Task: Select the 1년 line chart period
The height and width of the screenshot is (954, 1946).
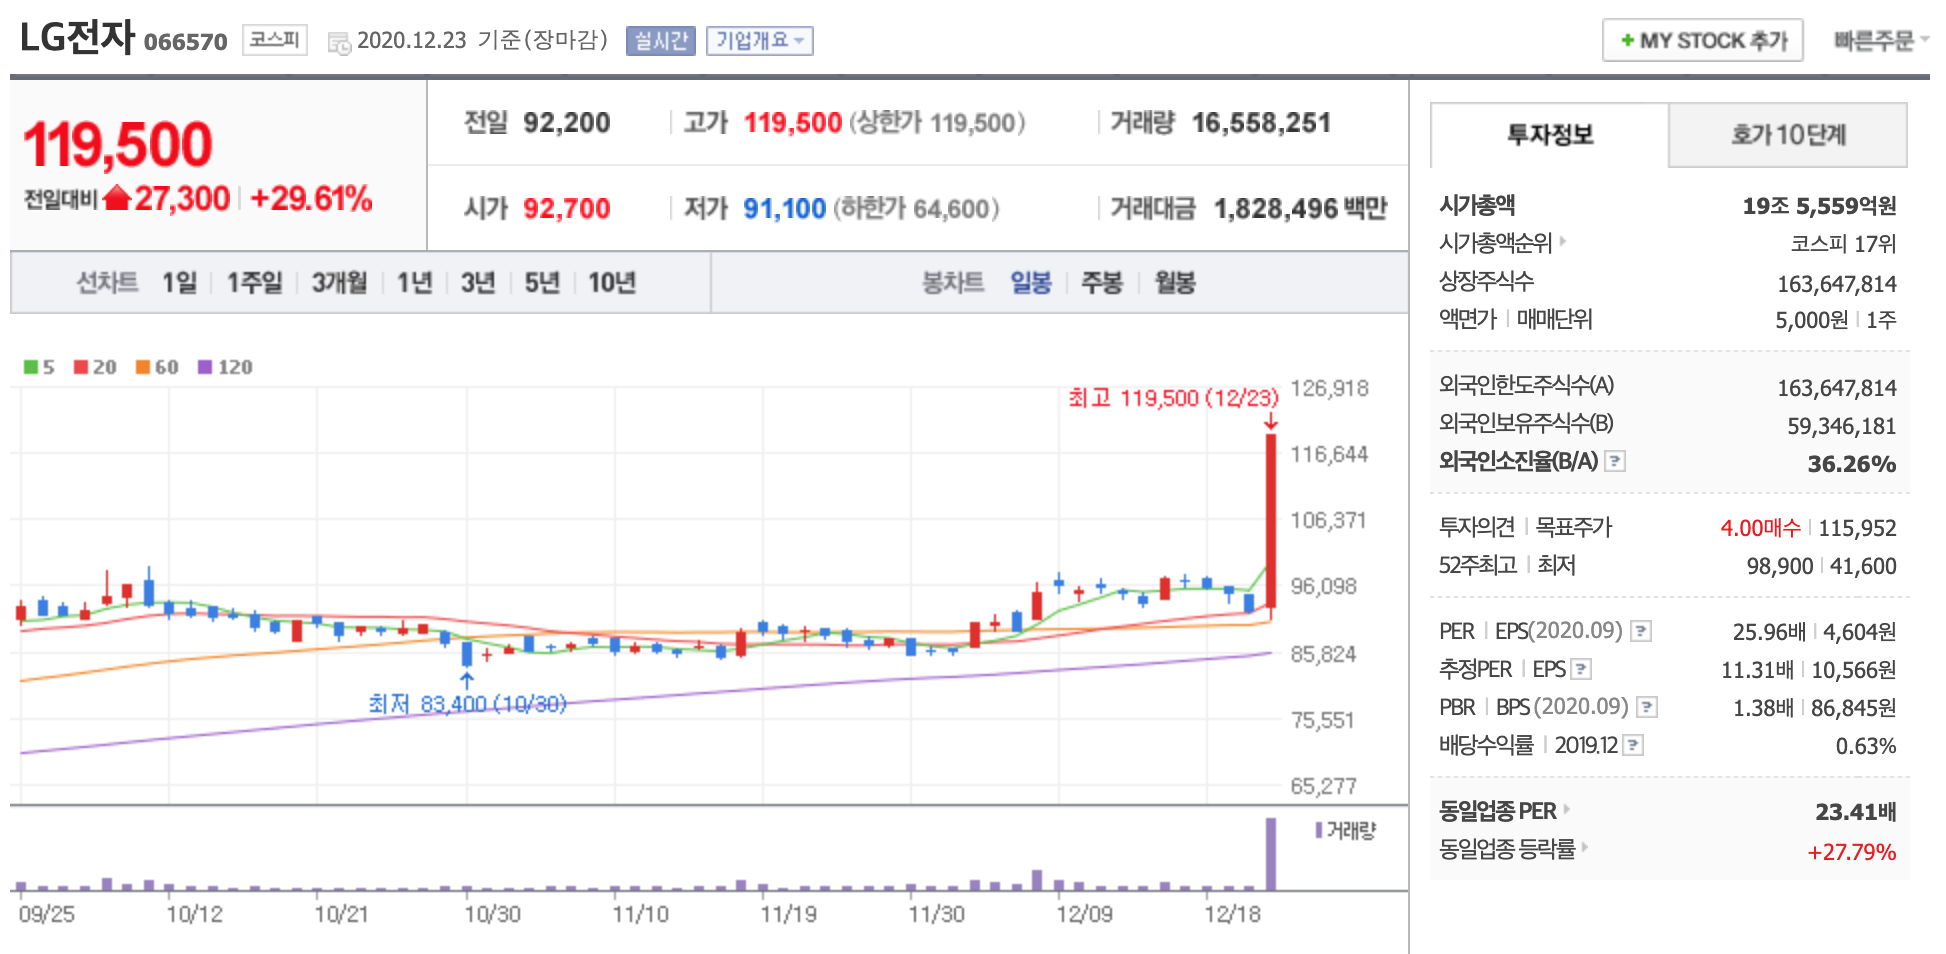Action: click(415, 283)
